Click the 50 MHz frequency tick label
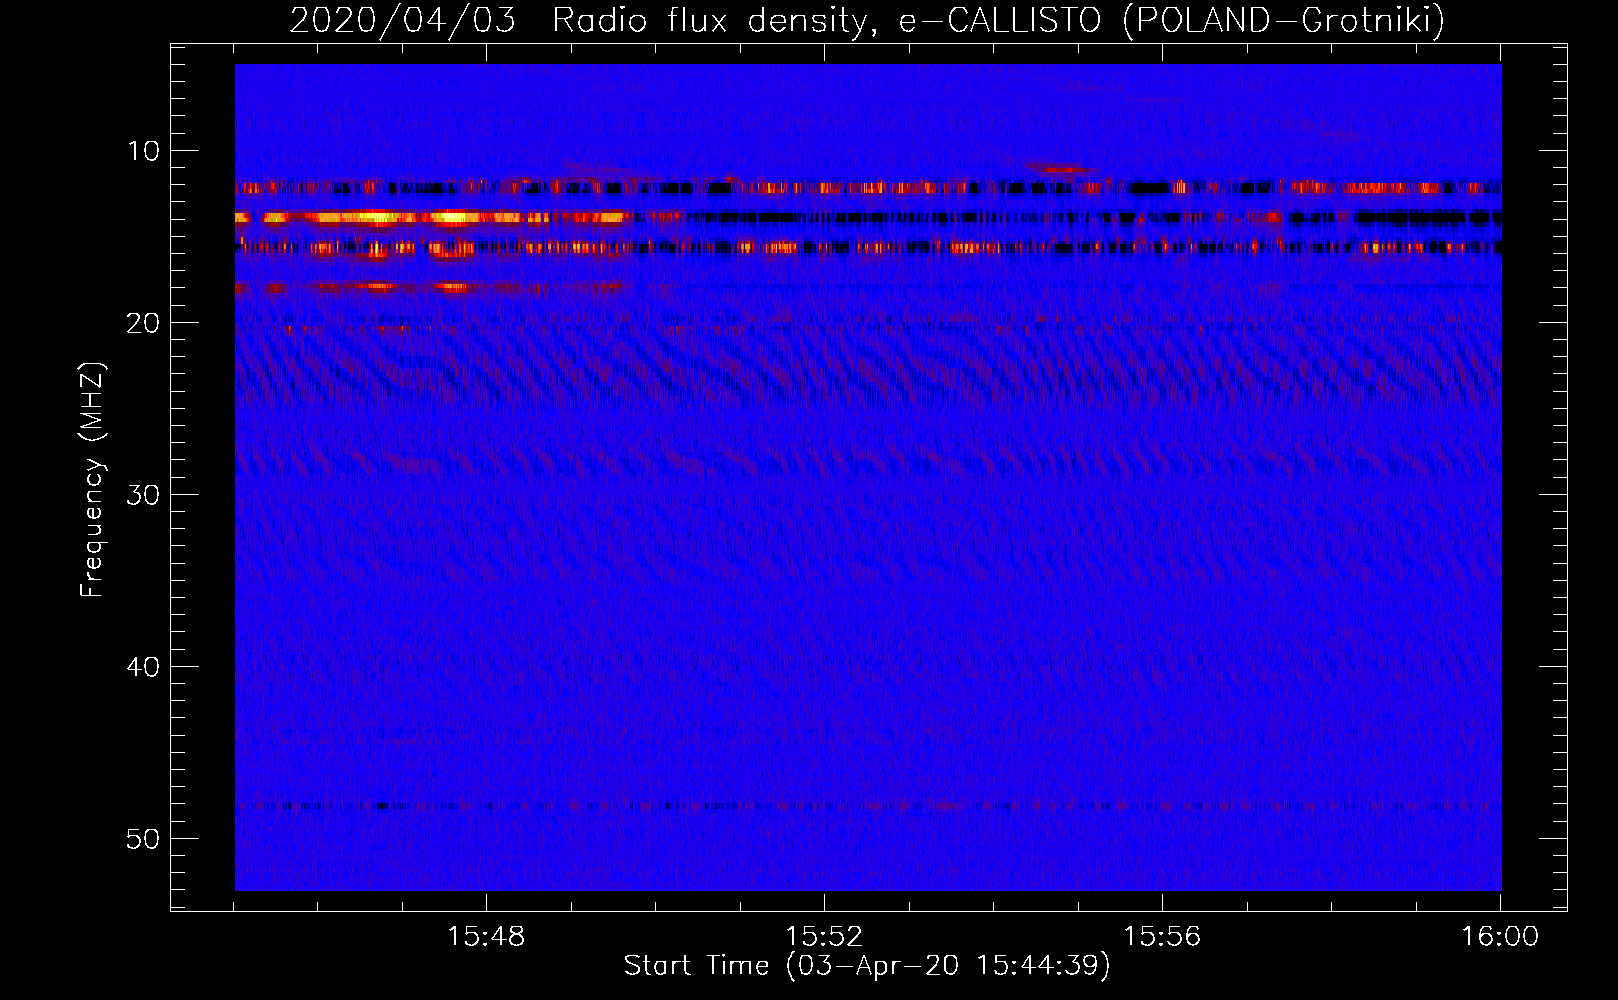 click(144, 838)
